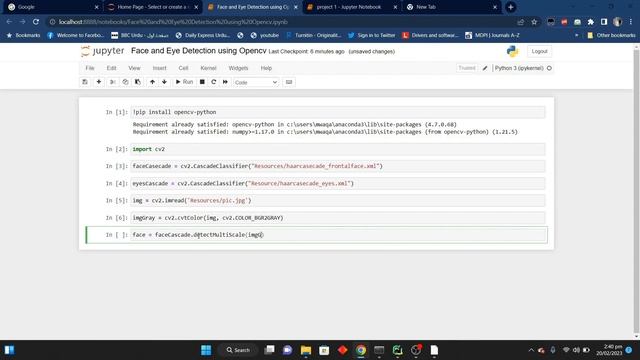Open the Other bookmarks folder
Screen dimensions: 640x360
[611, 36]
